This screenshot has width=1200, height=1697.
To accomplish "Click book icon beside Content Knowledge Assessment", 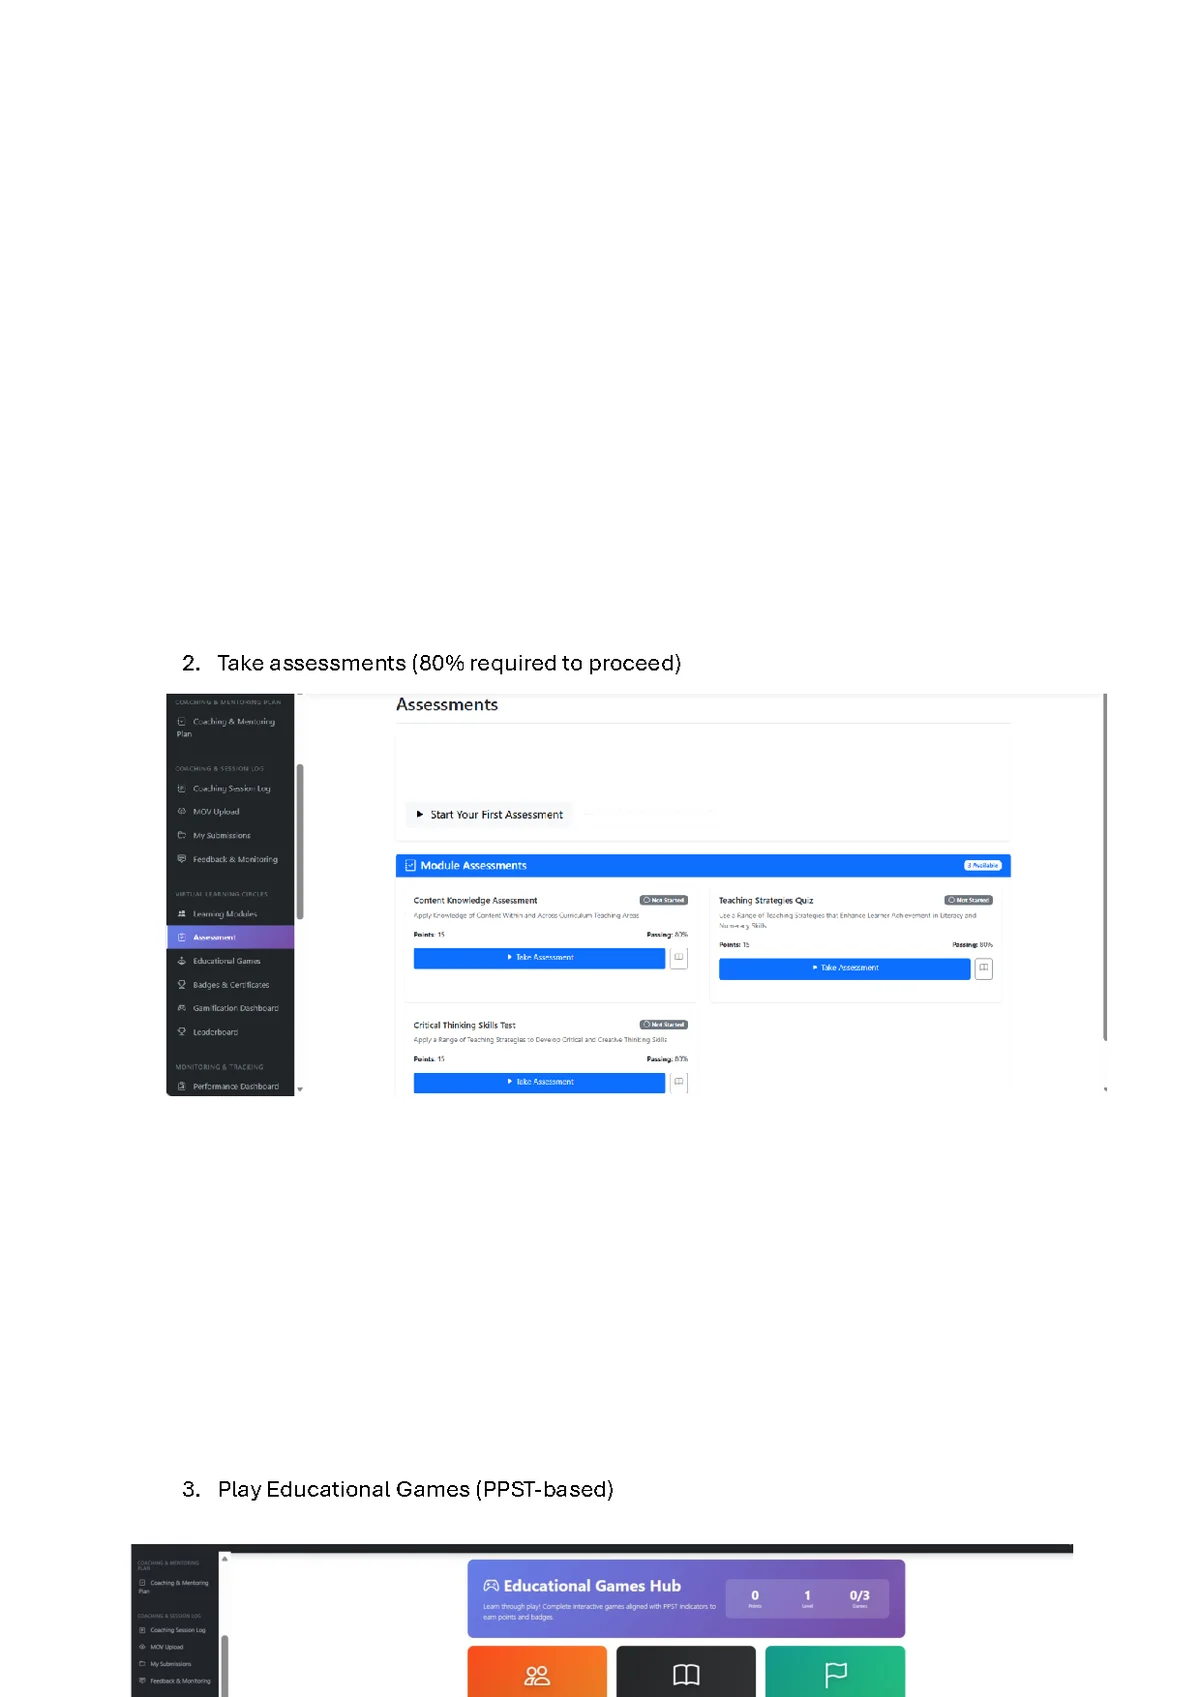I will pyautogui.click(x=679, y=958).
